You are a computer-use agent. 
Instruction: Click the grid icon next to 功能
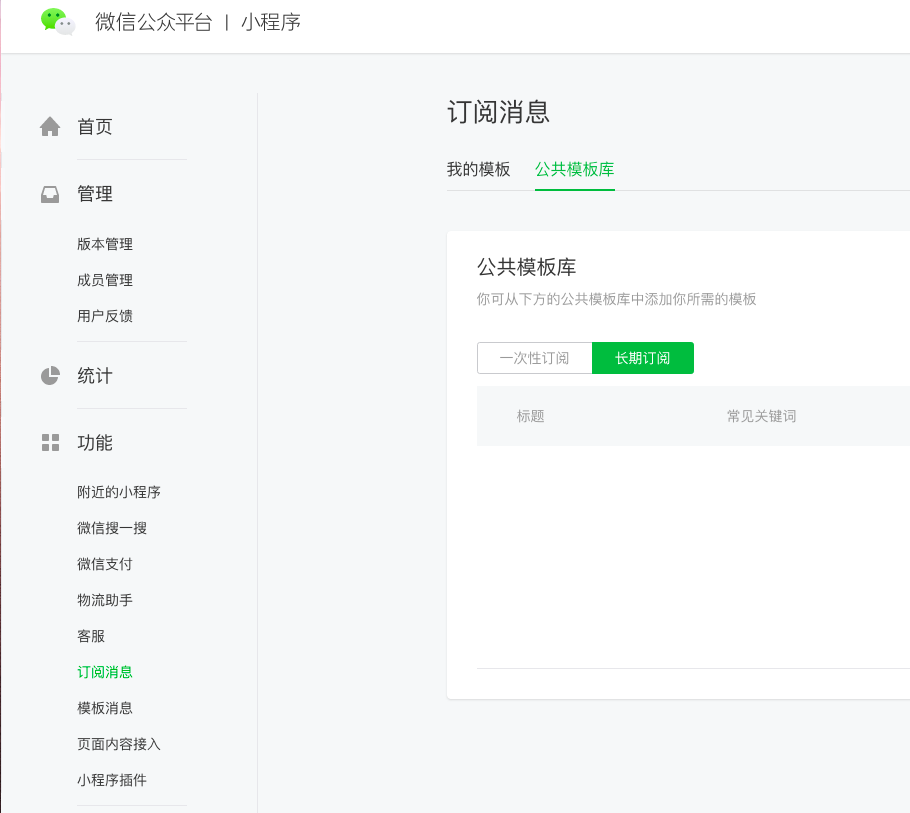coord(49,442)
